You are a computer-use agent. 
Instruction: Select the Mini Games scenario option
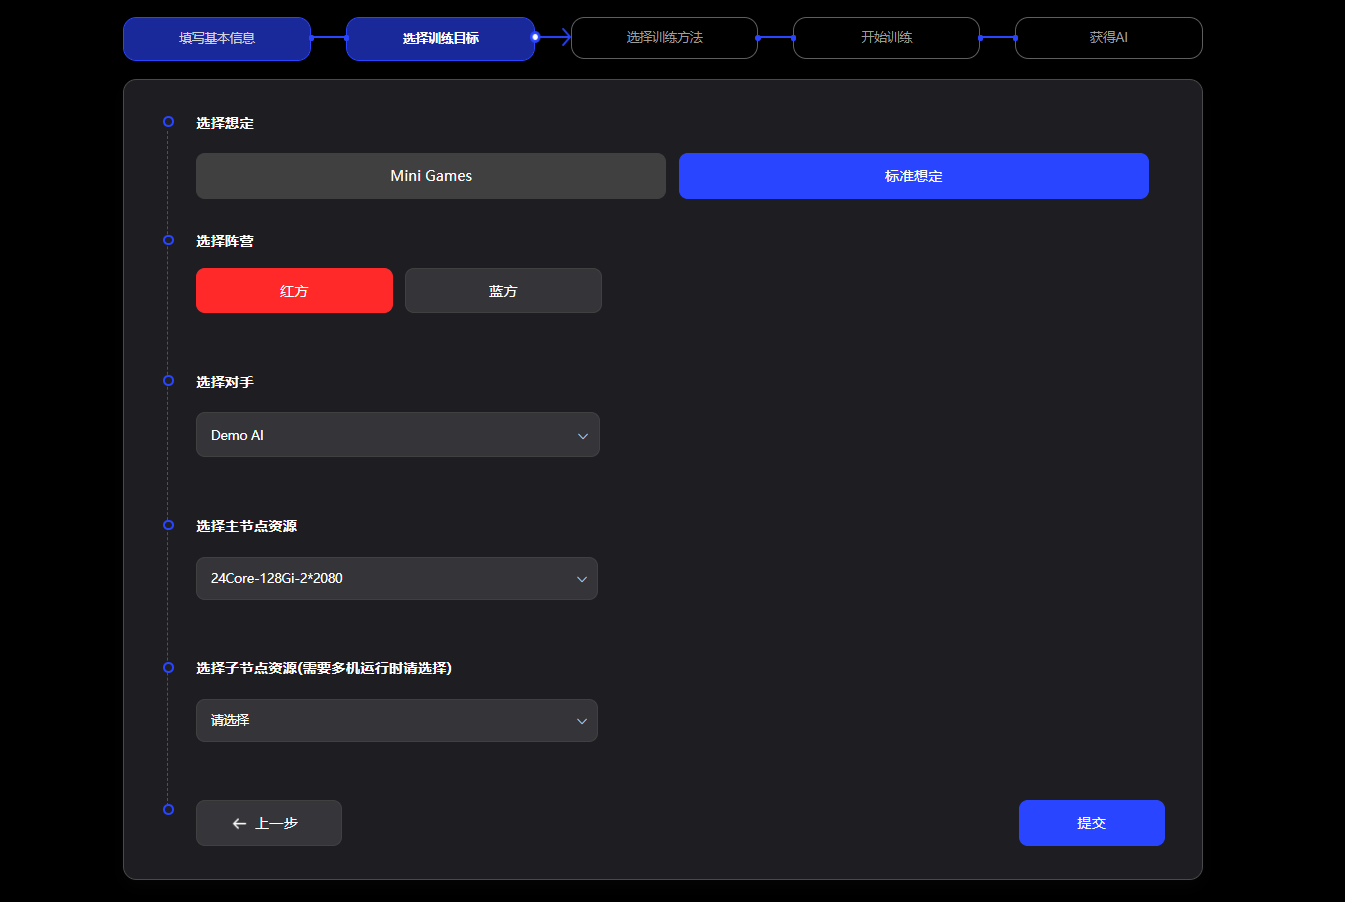point(430,176)
